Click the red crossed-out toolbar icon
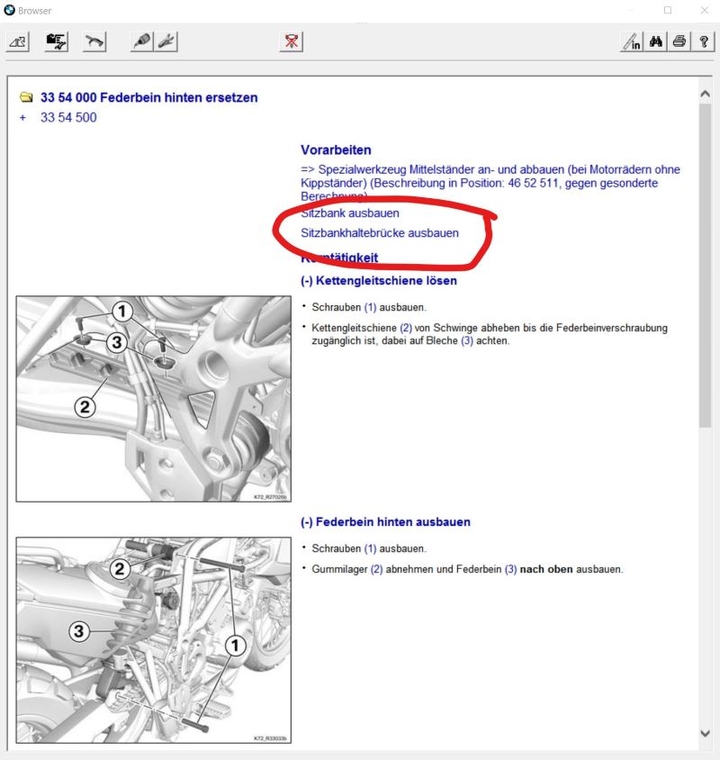 click(291, 42)
